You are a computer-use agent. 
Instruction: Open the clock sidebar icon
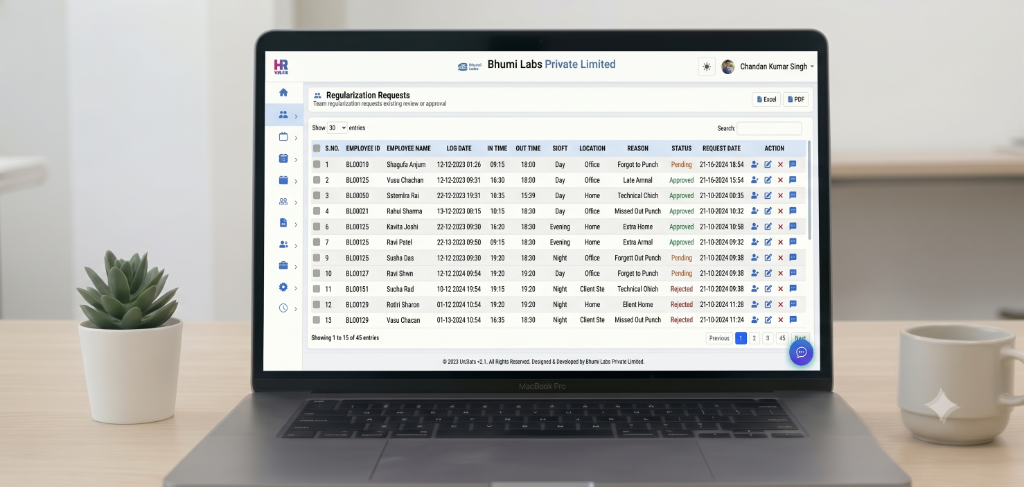click(283, 308)
